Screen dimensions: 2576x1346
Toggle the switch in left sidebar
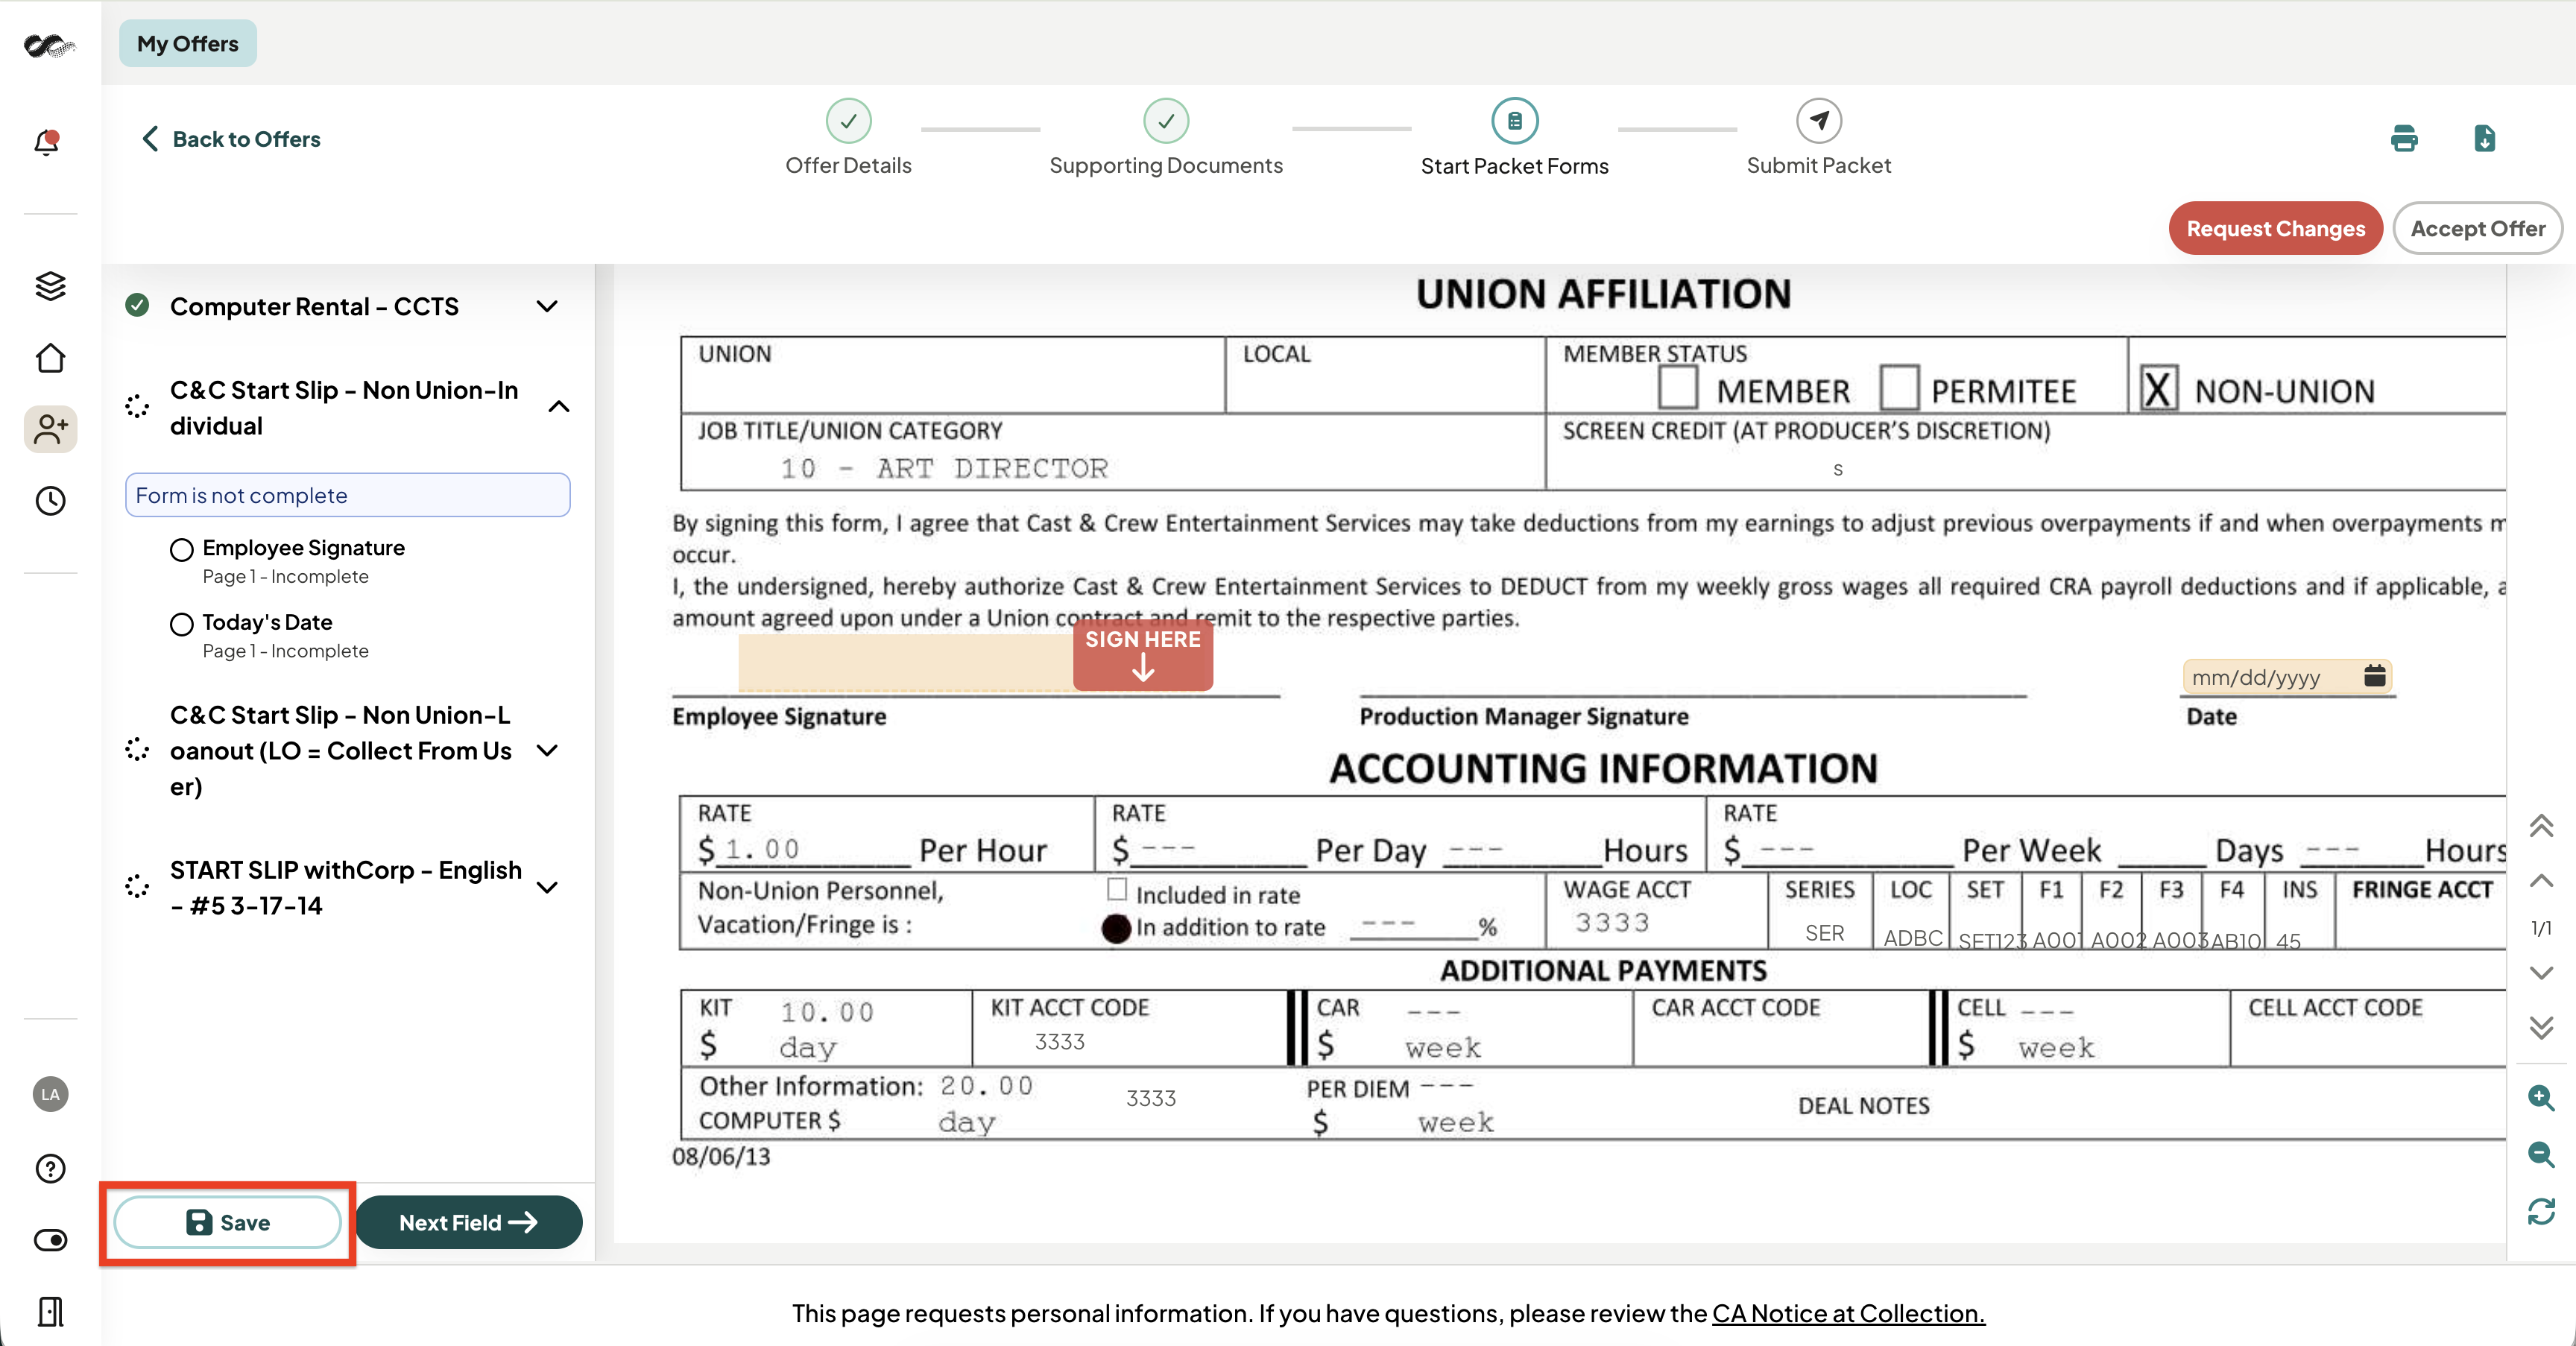click(x=50, y=1240)
